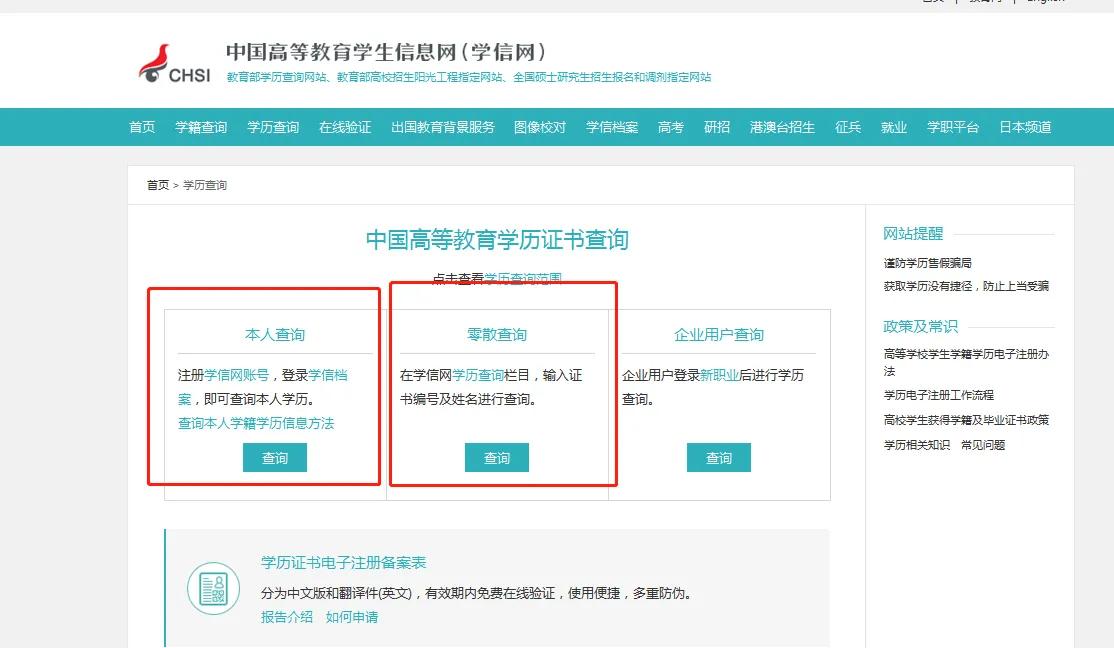The height and width of the screenshot is (648, 1114).
Task: Open 高等学校学生学籍学历电子注册办法 link
Action: pyautogui.click(x=966, y=362)
